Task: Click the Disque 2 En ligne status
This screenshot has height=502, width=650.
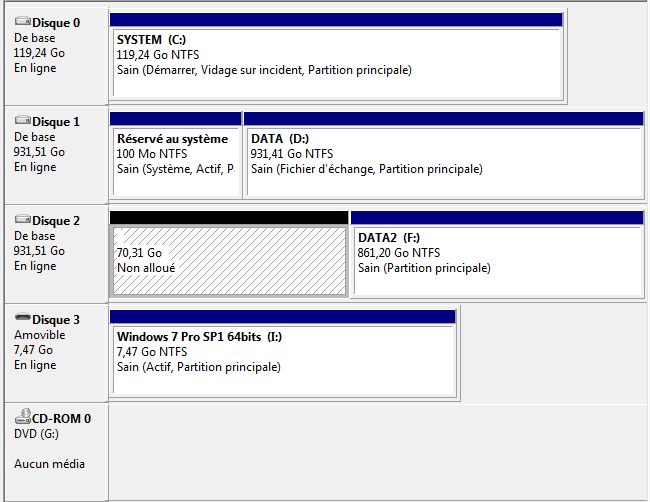Action: click(35, 266)
